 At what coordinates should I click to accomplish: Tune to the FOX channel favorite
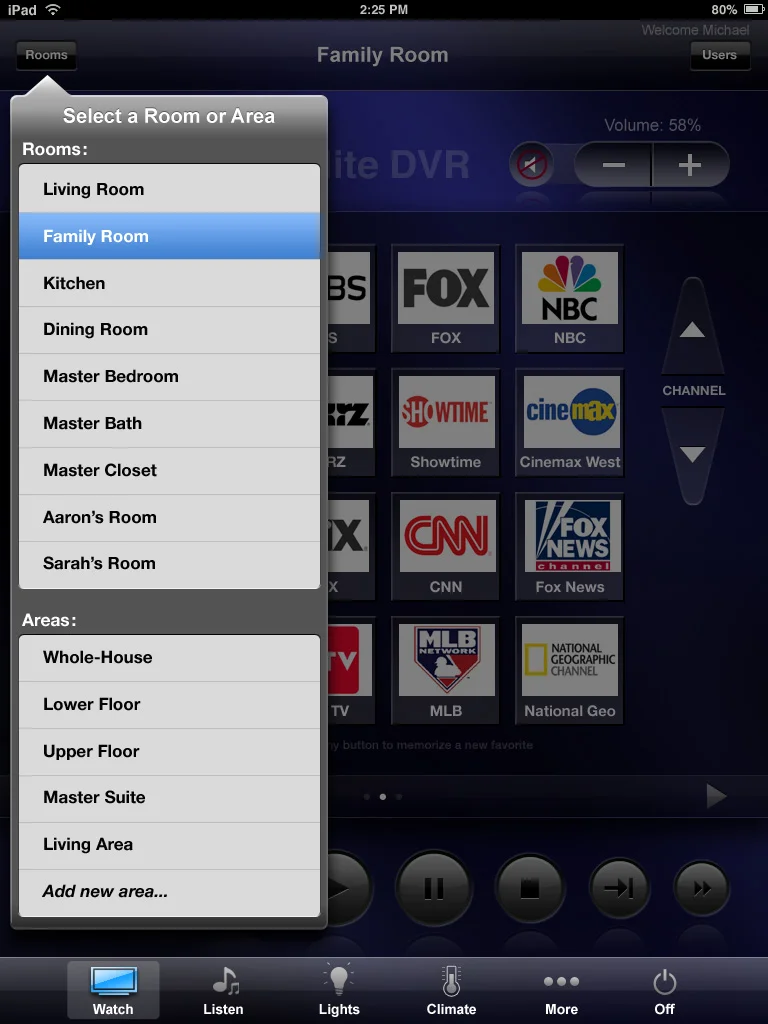[445, 298]
